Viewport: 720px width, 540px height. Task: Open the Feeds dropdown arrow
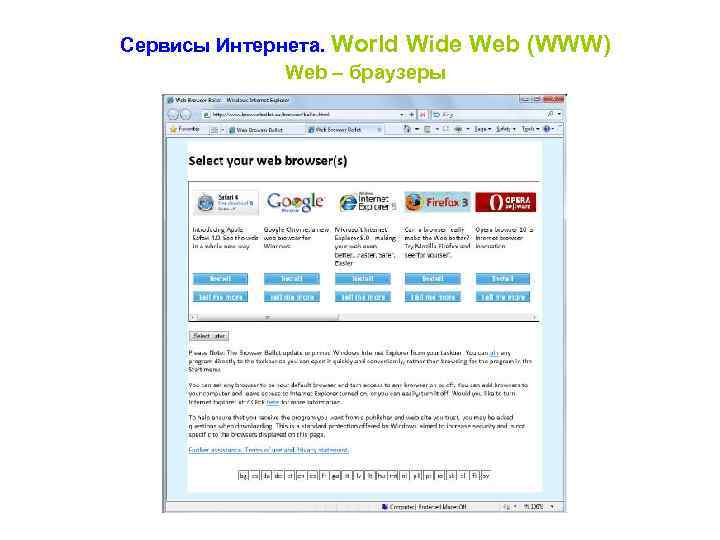[x=437, y=129]
